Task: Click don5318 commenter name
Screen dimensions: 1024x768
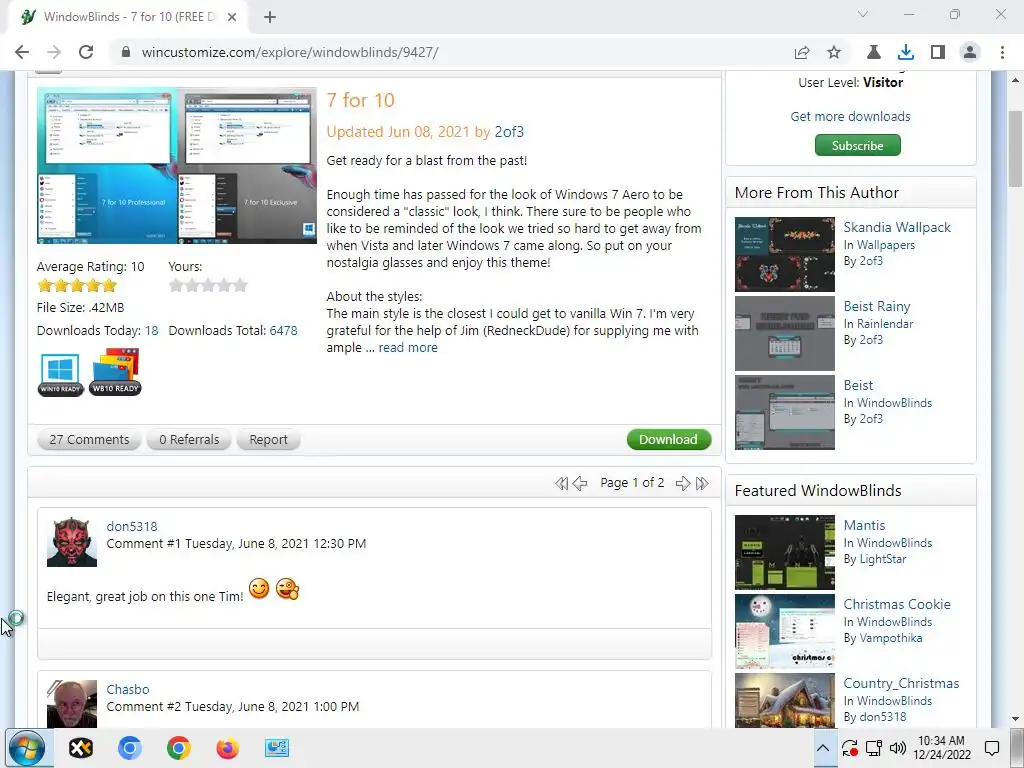Action: coord(131,526)
